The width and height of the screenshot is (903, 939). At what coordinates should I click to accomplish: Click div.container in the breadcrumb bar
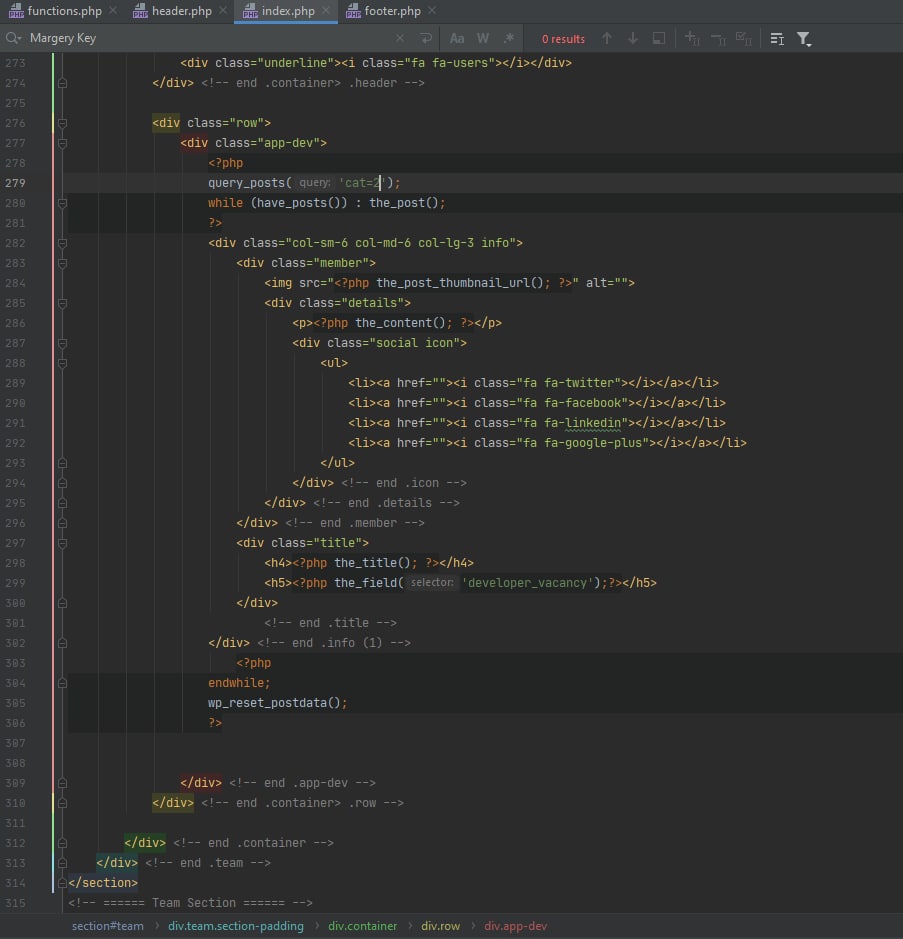click(362, 926)
